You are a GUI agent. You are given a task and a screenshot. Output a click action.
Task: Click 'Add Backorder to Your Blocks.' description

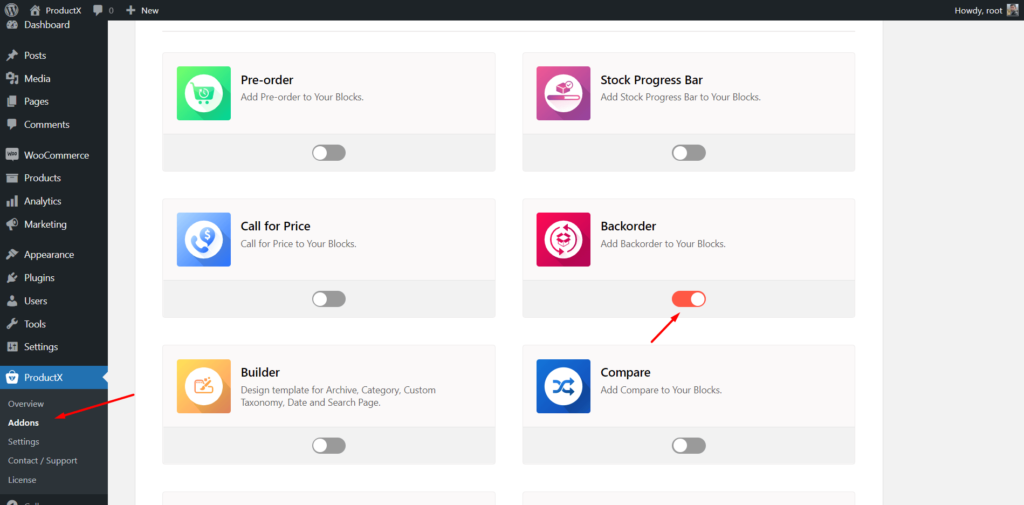(x=664, y=244)
